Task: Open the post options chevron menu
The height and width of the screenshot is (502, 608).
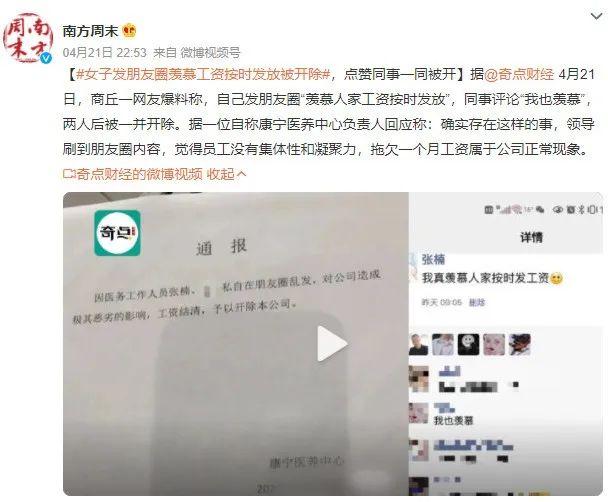Action: pos(596,16)
